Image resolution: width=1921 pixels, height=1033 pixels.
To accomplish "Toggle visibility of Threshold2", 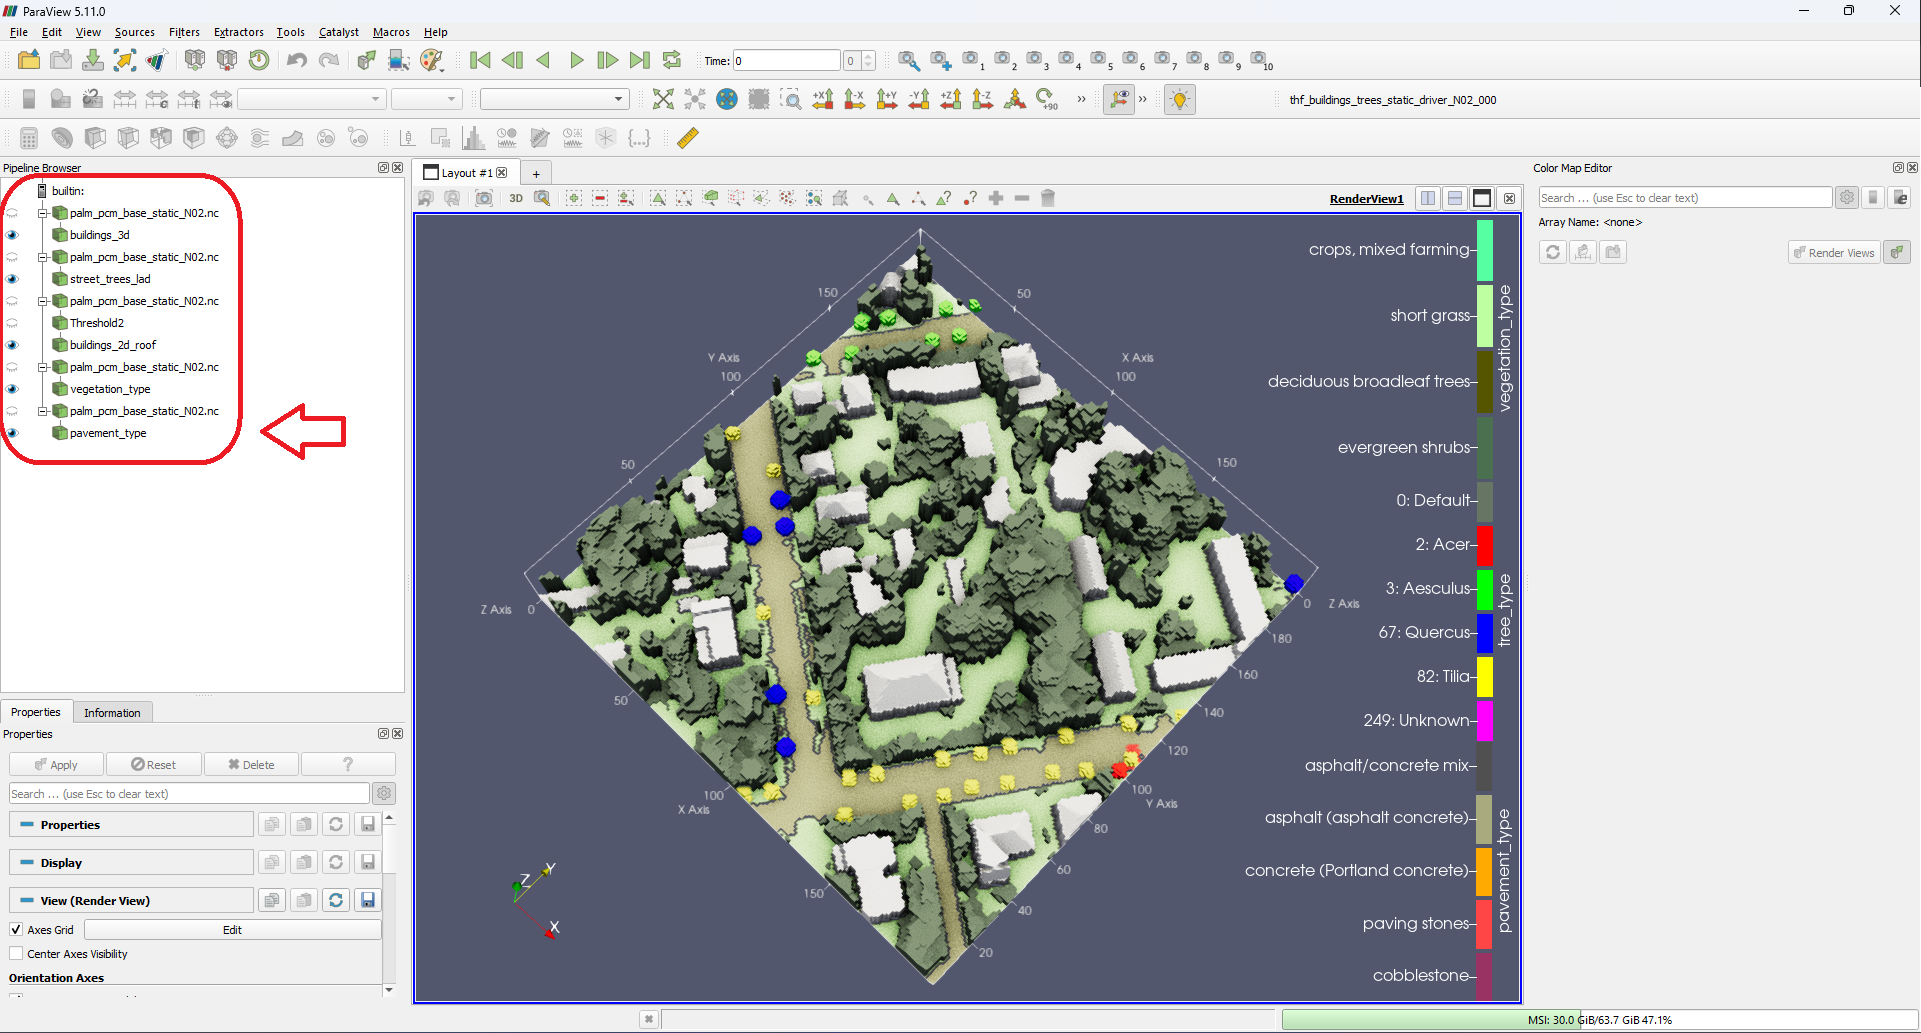I will pyautogui.click(x=12, y=323).
